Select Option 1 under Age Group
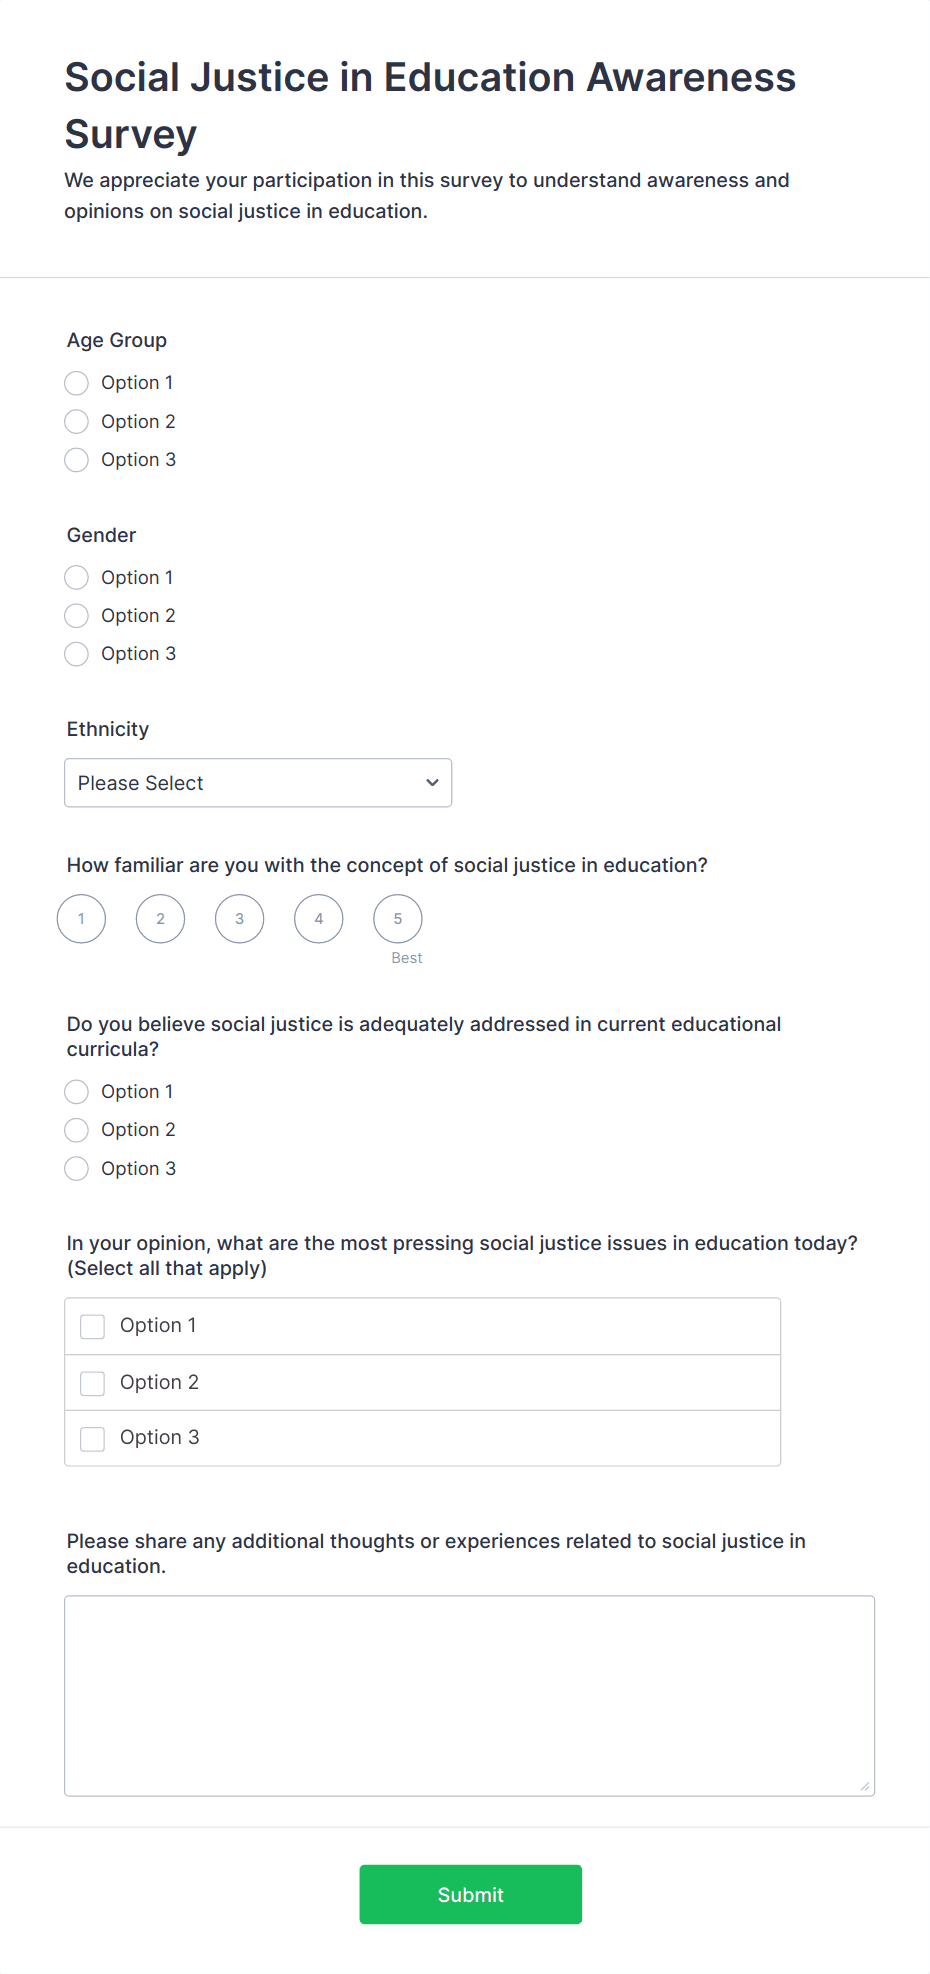The height and width of the screenshot is (1974, 930). click(77, 383)
